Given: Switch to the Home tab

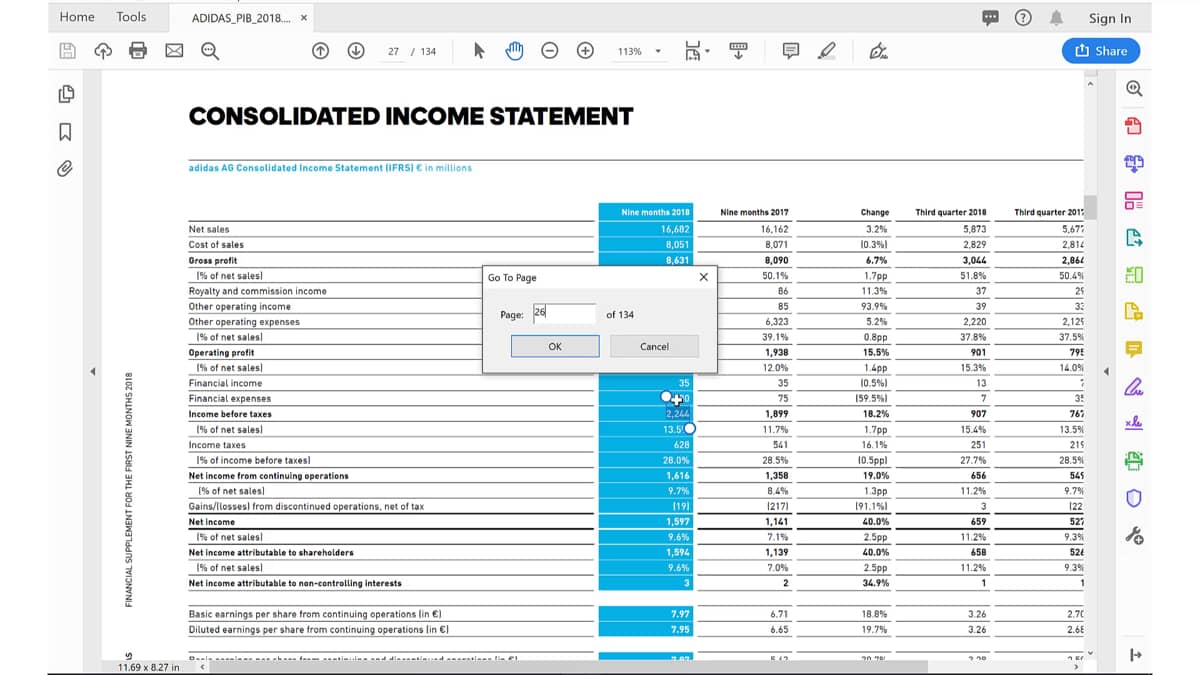Looking at the screenshot, I should (x=77, y=17).
